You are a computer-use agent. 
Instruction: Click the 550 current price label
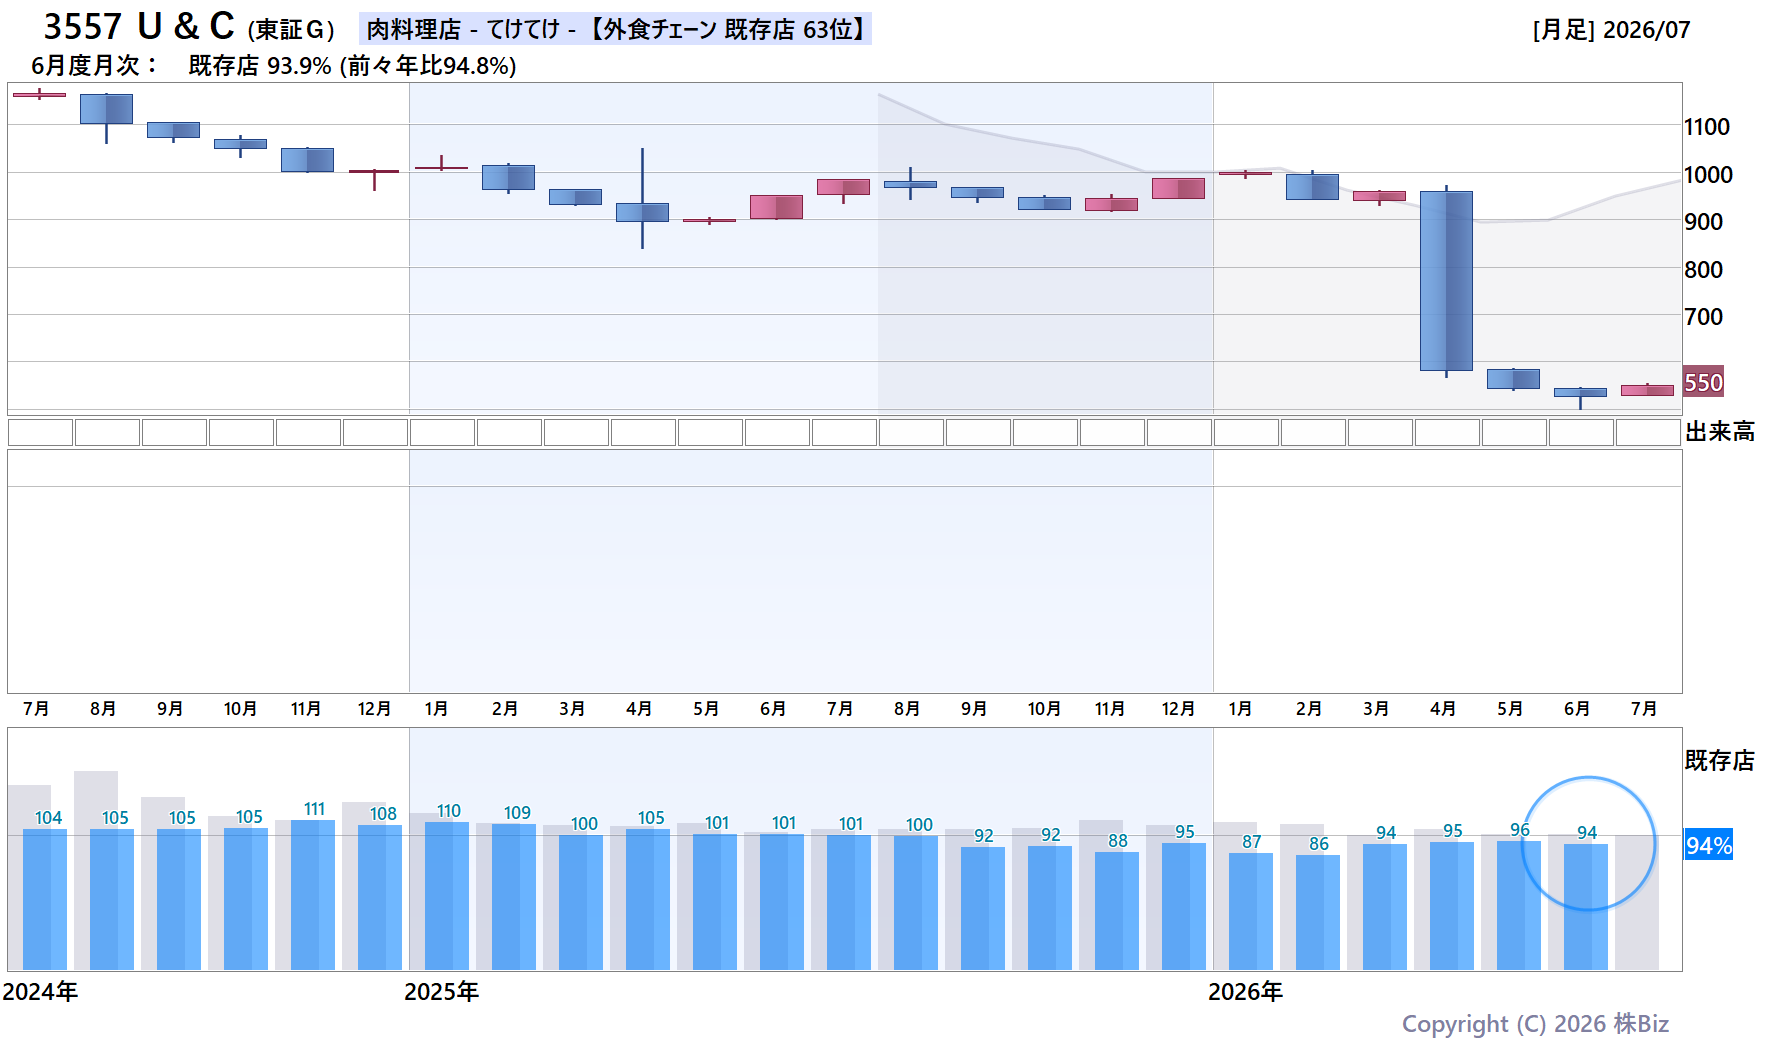[x=1703, y=382]
